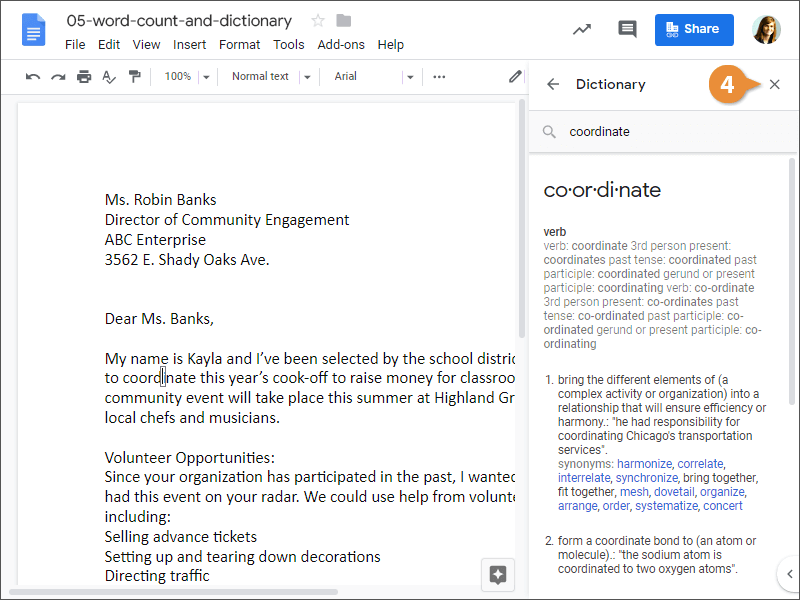Open the Tools menu

(288, 44)
